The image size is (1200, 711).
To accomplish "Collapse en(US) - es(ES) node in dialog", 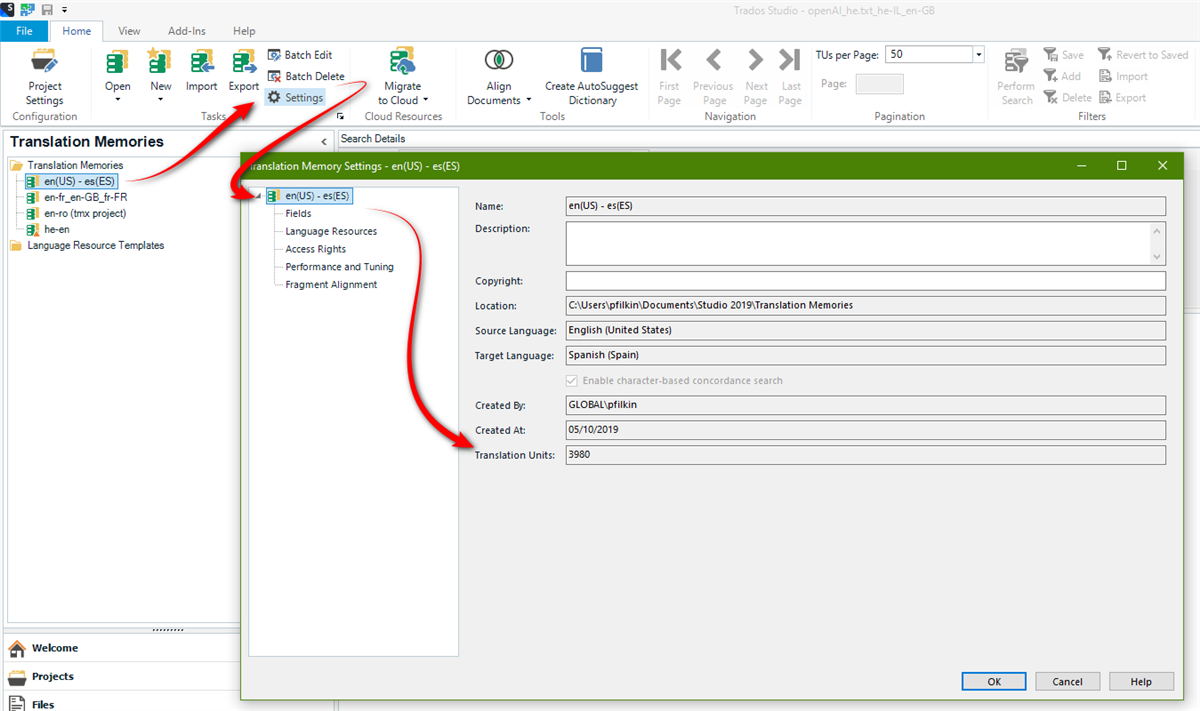I will click(257, 196).
